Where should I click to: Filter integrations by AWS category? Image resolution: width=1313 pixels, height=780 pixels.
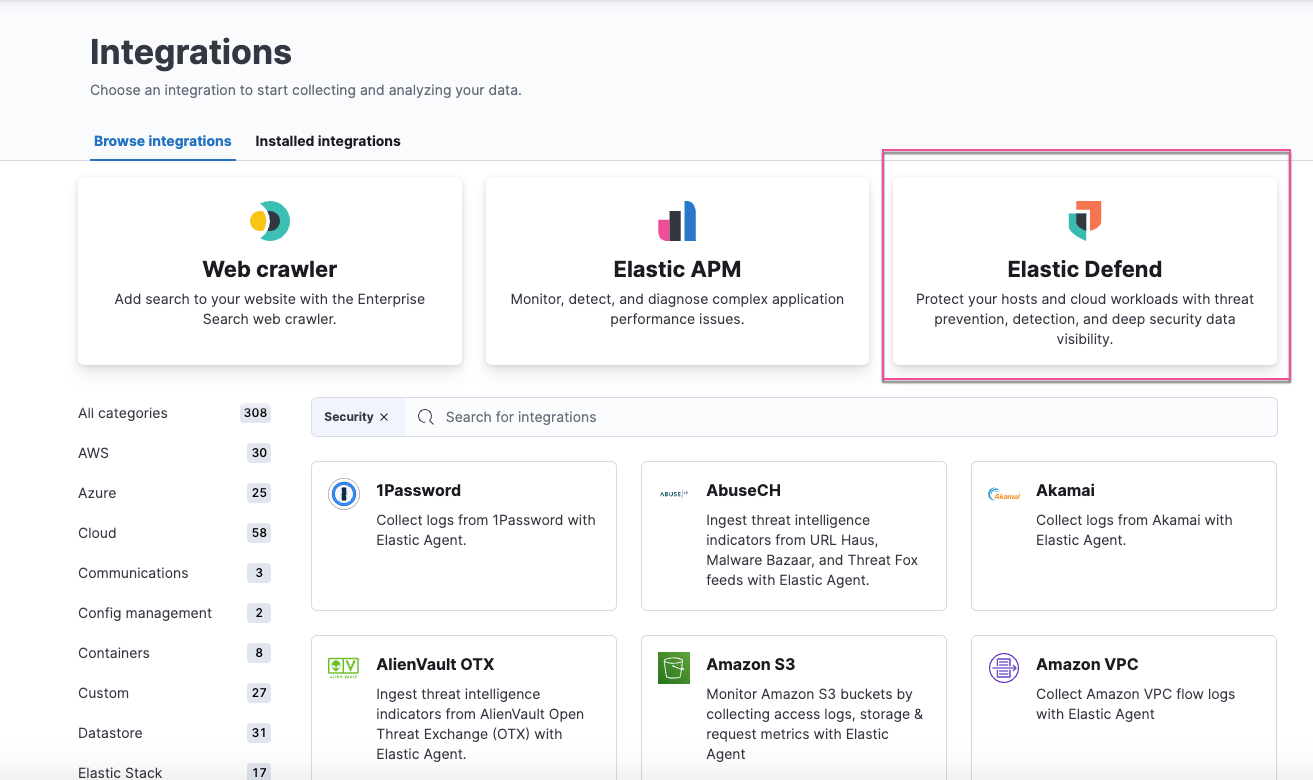point(93,453)
